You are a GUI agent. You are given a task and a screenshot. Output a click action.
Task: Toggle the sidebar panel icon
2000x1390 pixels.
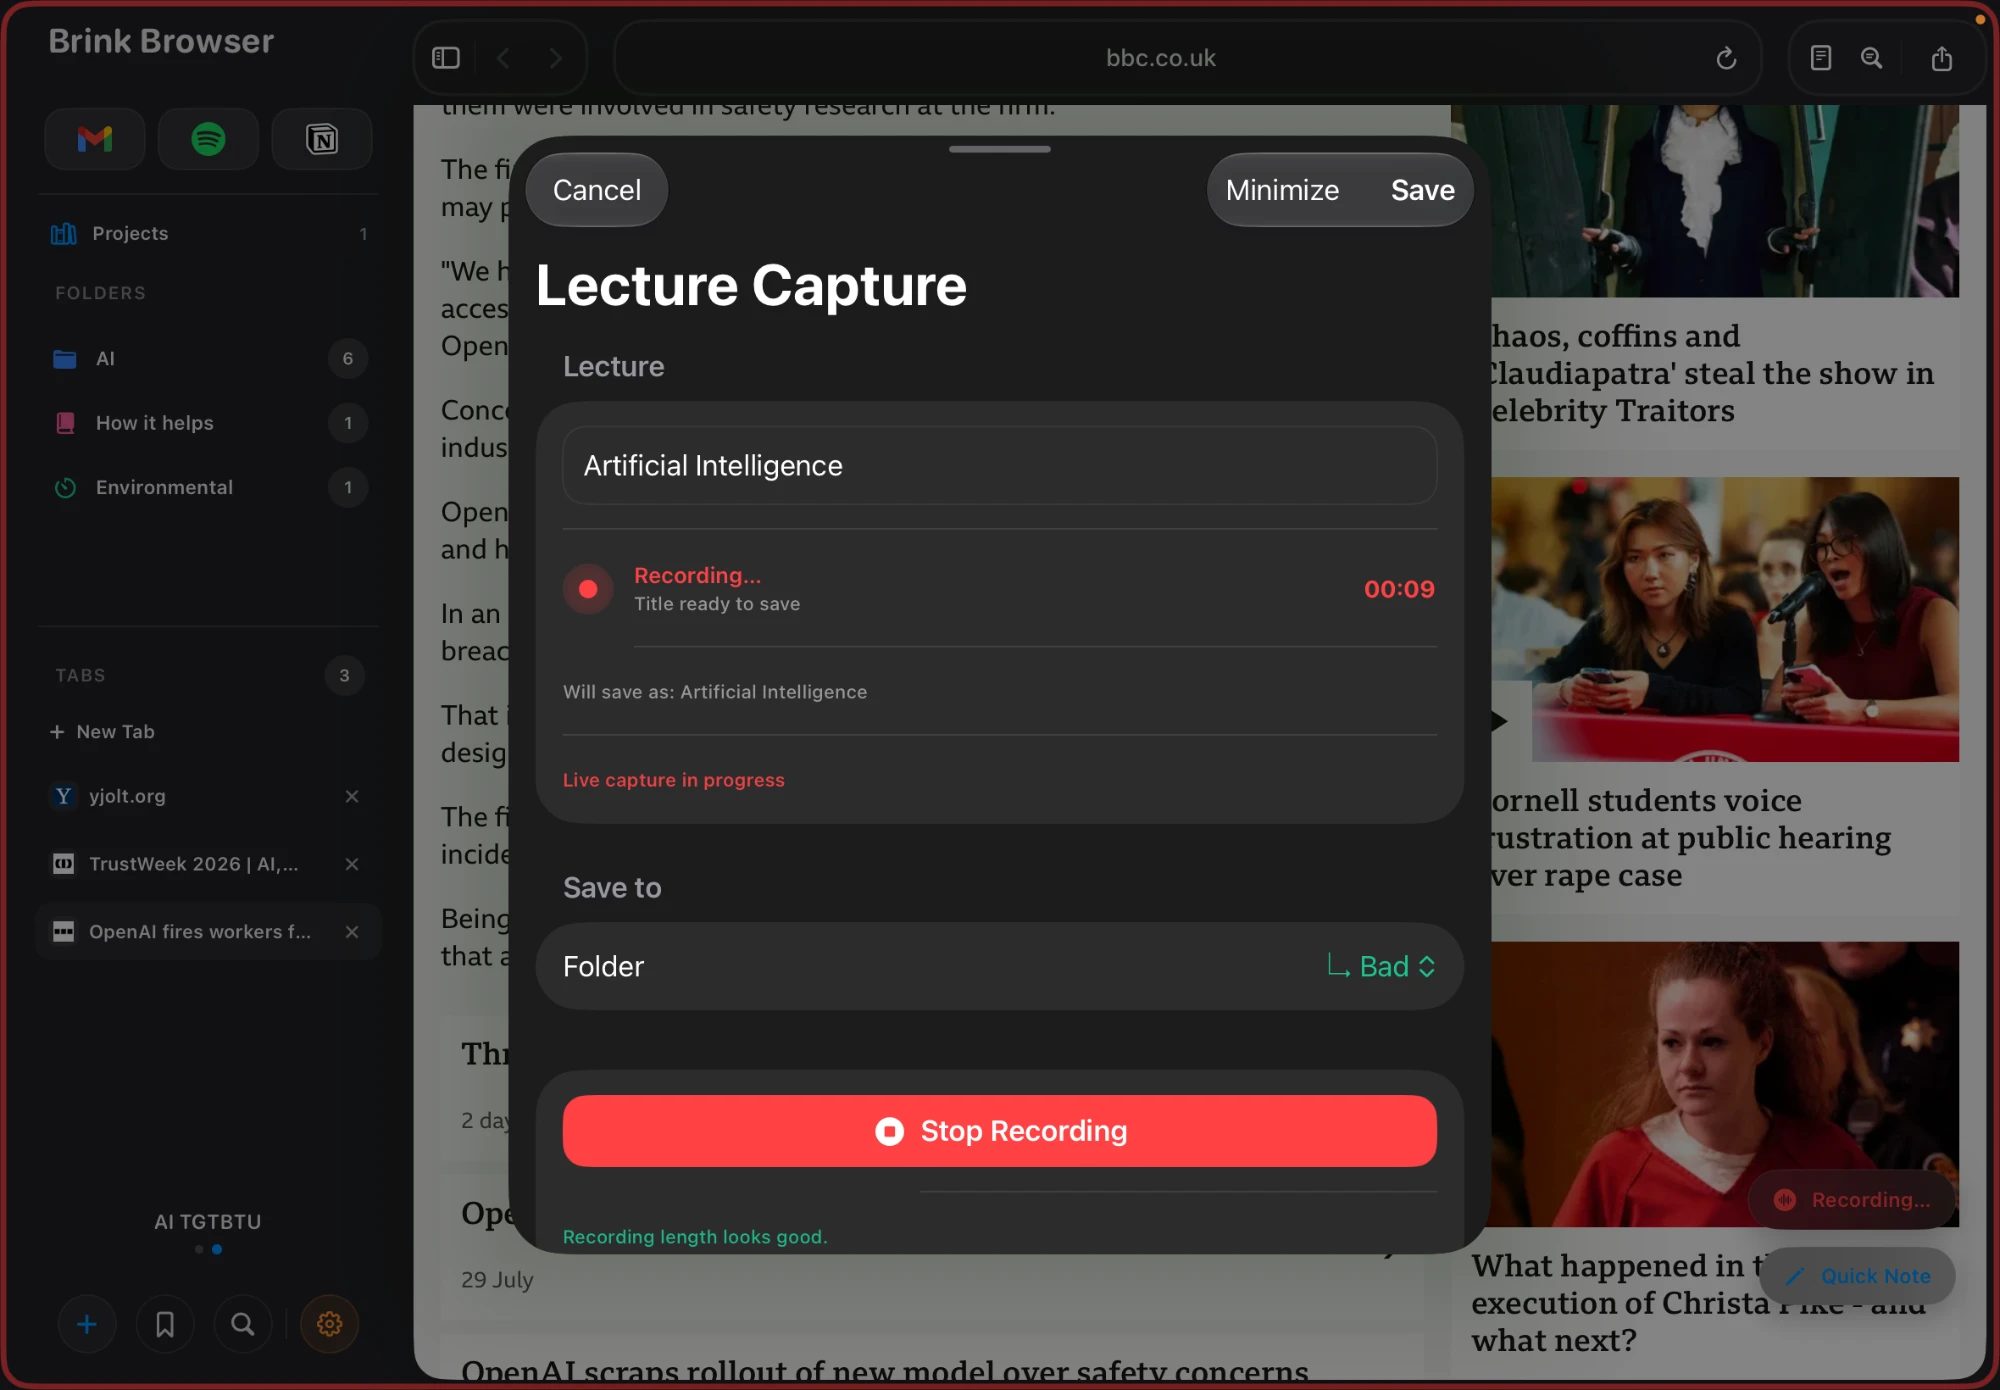446,58
